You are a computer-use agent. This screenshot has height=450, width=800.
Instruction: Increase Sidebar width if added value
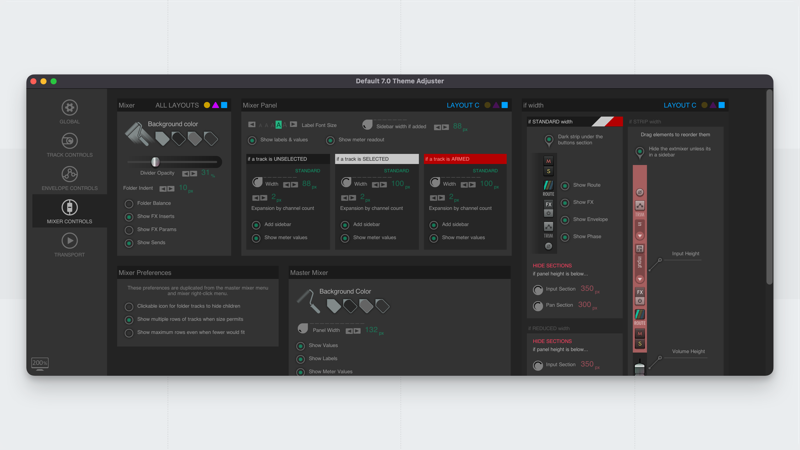coord(445,127)
